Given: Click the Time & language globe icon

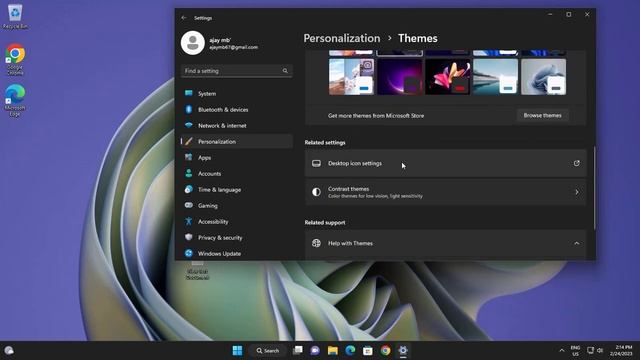Looking at the screenshot, I should point(189,189).
